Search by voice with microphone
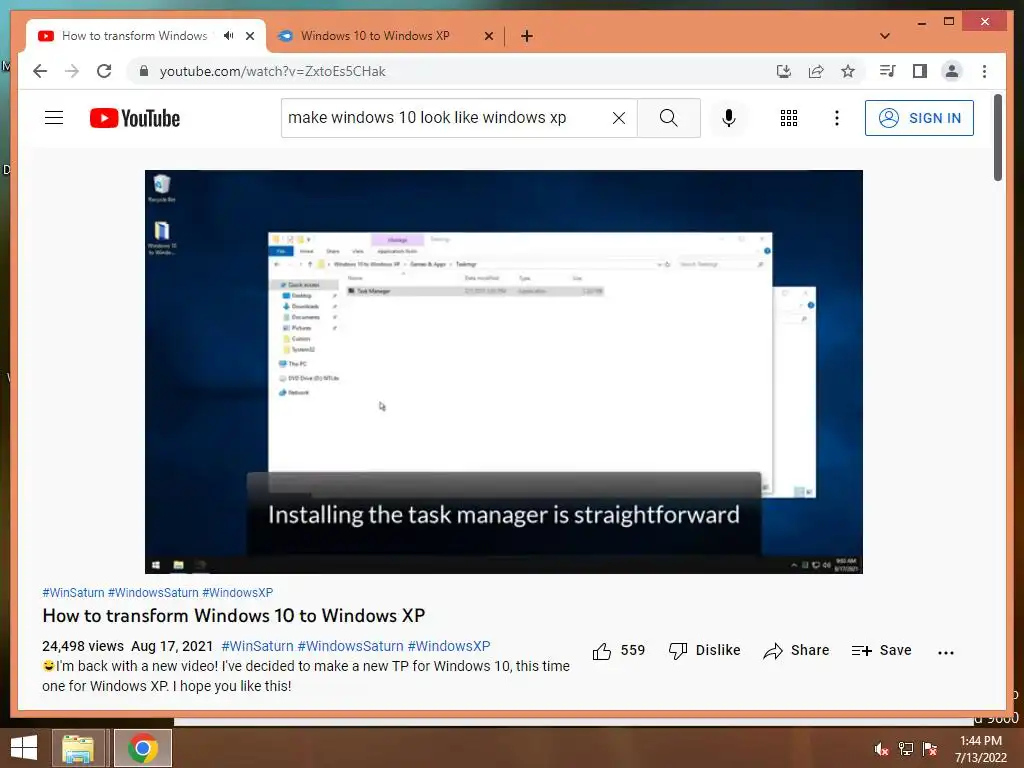The width and height of the screenshot is (1024, 768). pos(729,118)
